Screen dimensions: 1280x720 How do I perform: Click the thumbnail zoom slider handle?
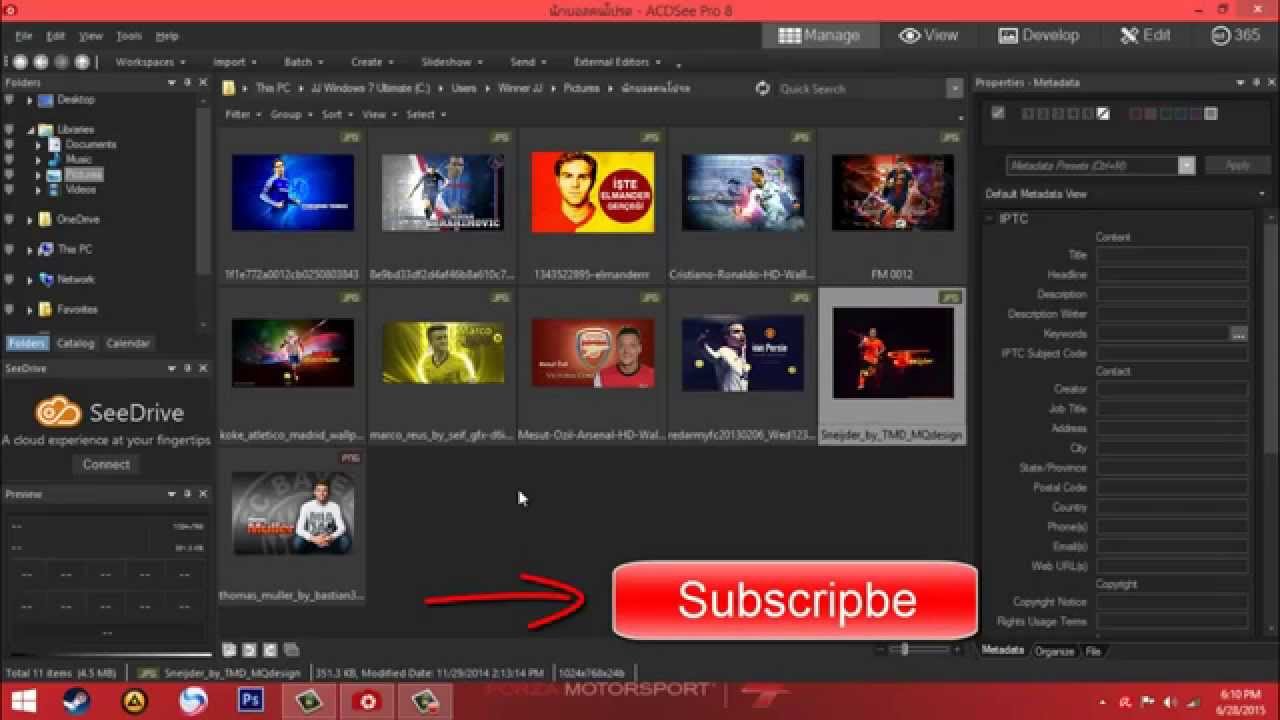click(905, 650)
